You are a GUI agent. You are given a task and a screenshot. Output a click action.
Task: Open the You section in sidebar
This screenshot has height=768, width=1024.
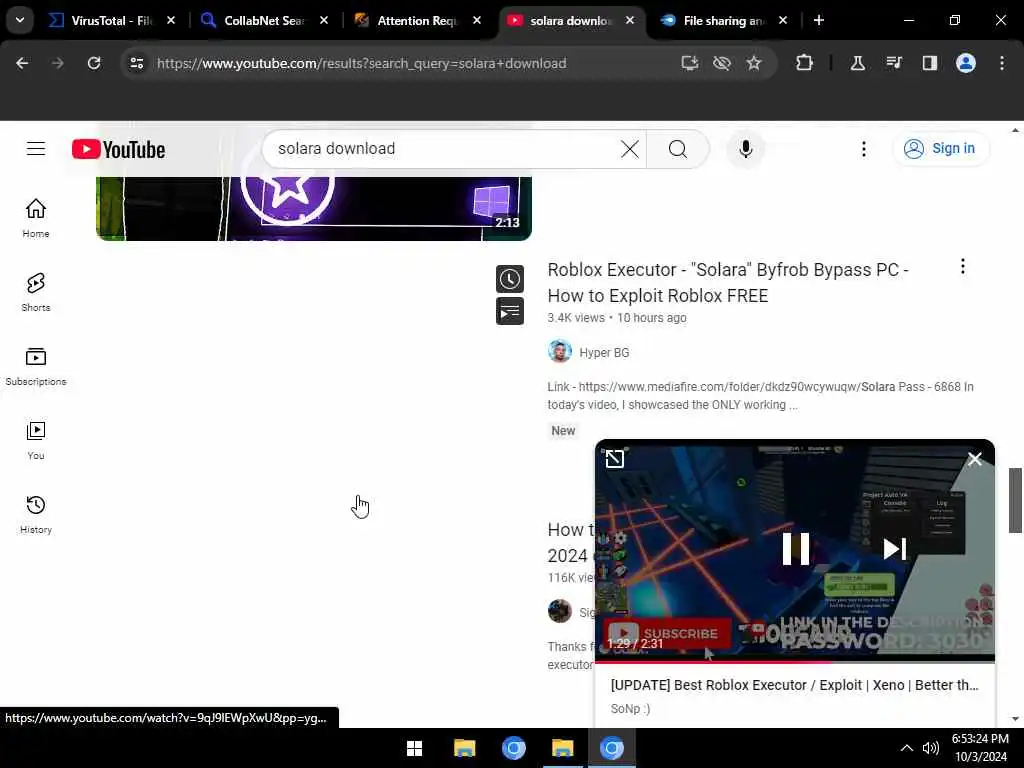(36, 440)
